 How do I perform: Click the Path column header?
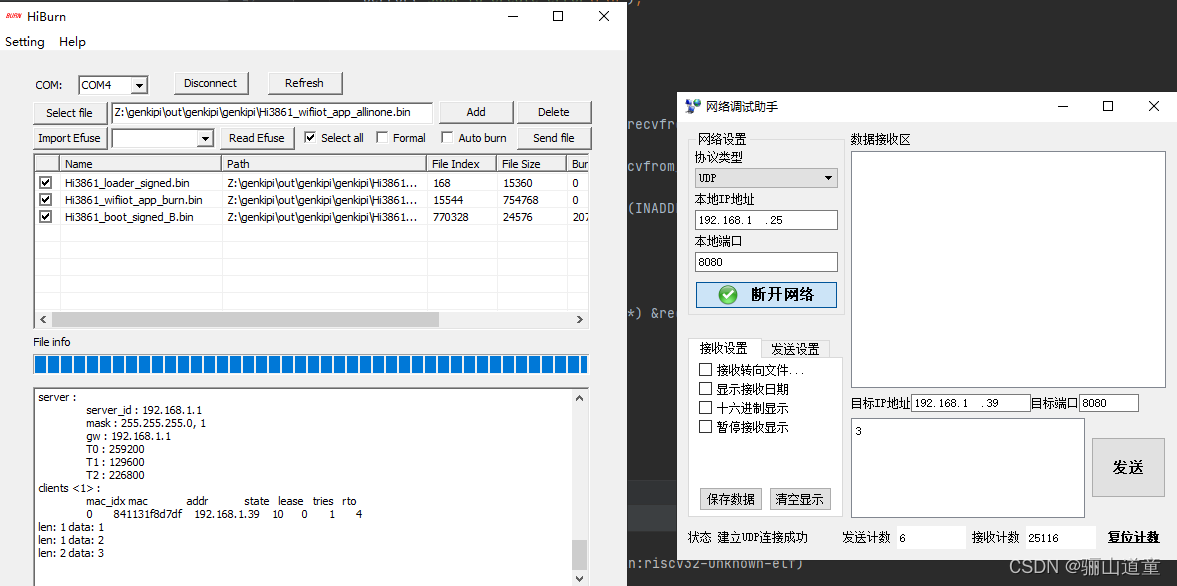click(324, 164)
